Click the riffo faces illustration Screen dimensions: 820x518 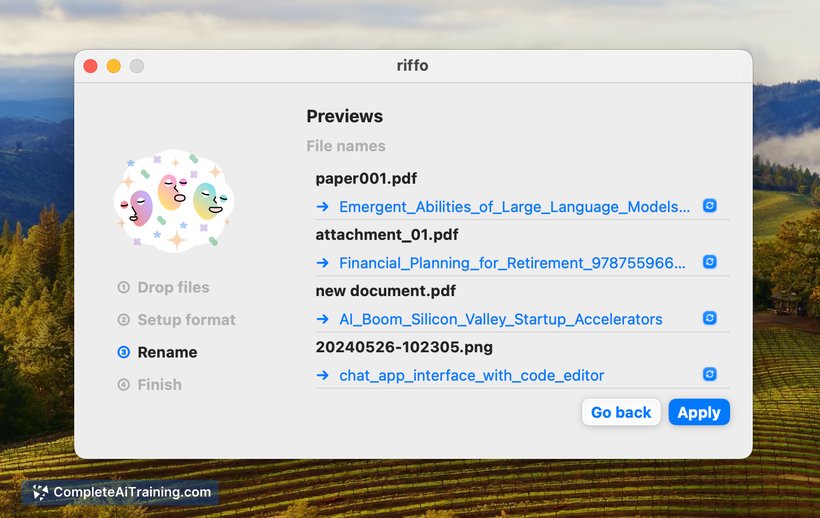(x=174, y=201)
